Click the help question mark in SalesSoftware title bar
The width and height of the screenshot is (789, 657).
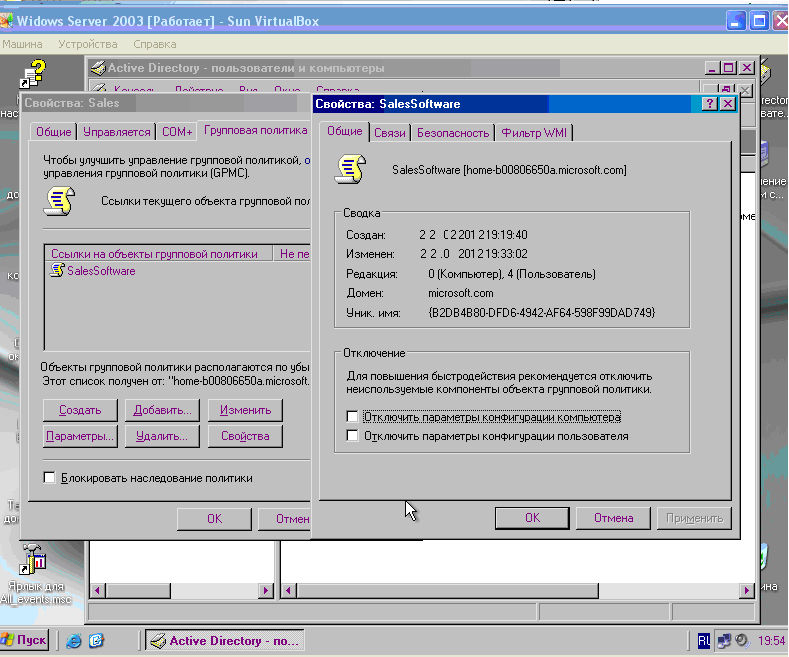click(x=709, y=104)
